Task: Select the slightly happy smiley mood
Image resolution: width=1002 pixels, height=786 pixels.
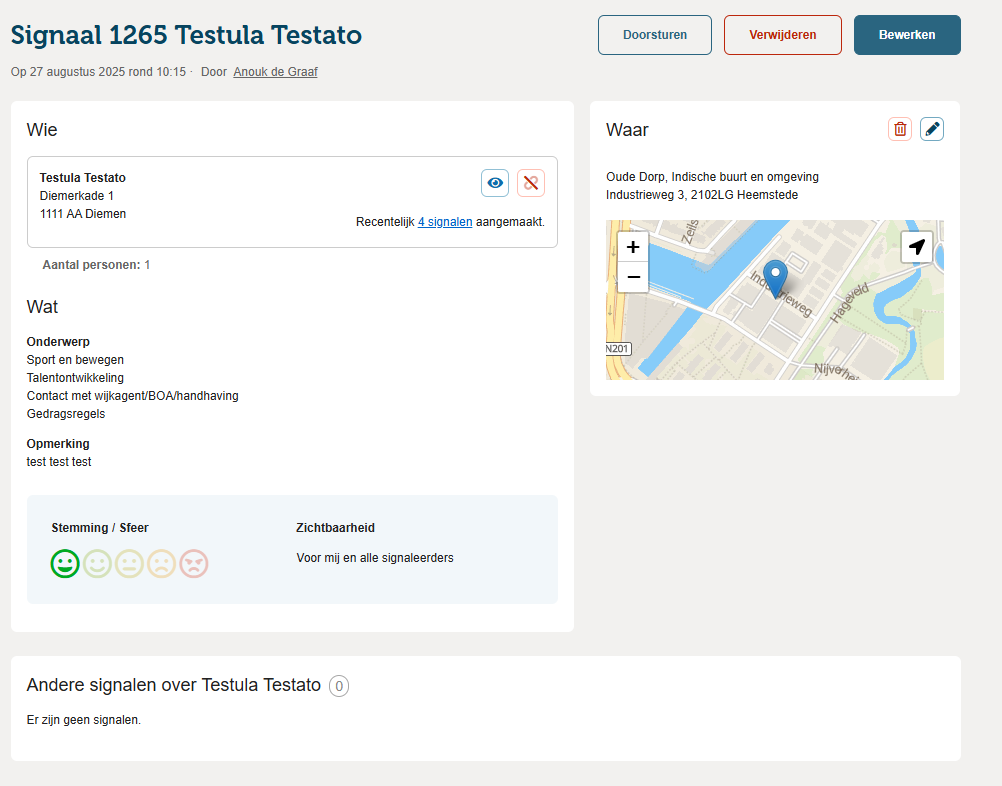Action: 97,564
